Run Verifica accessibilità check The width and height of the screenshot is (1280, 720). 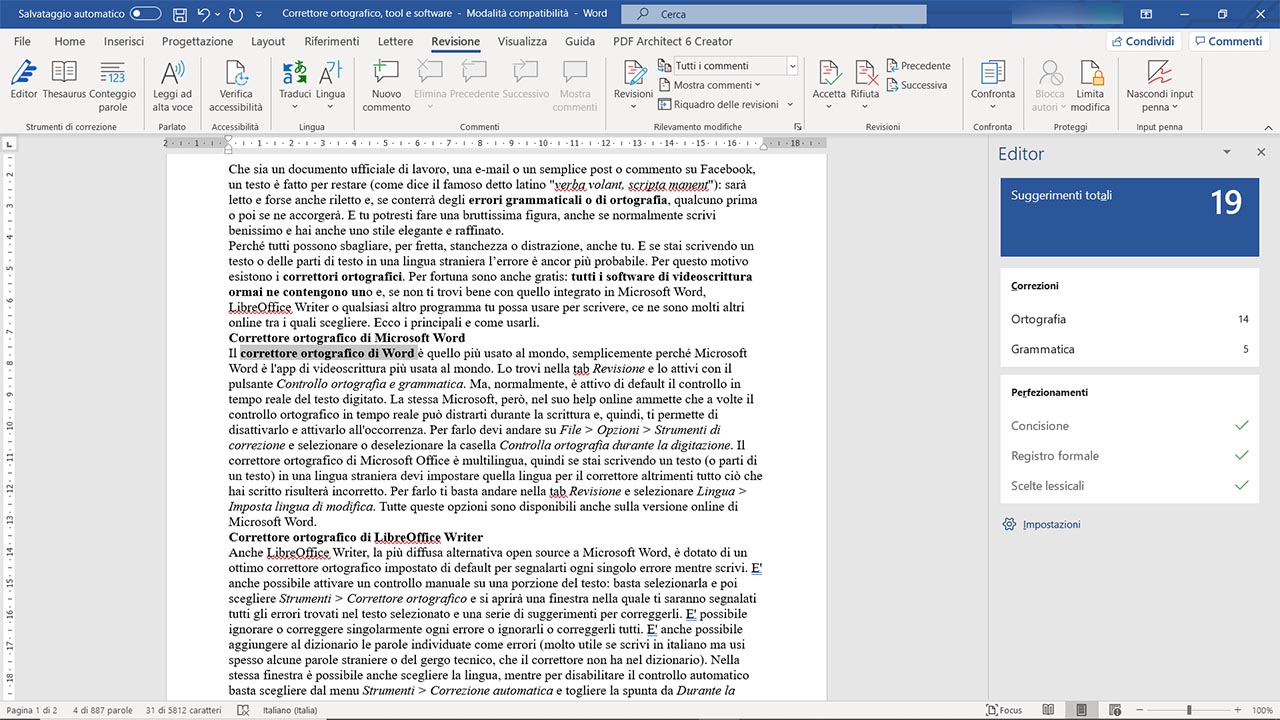pyautogui.click(x=236, y=86)
